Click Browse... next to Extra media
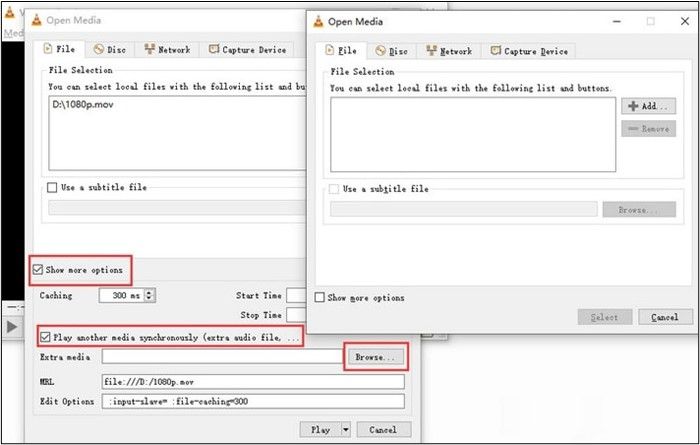This screenshot has height=445, width=700. point(375,357)
